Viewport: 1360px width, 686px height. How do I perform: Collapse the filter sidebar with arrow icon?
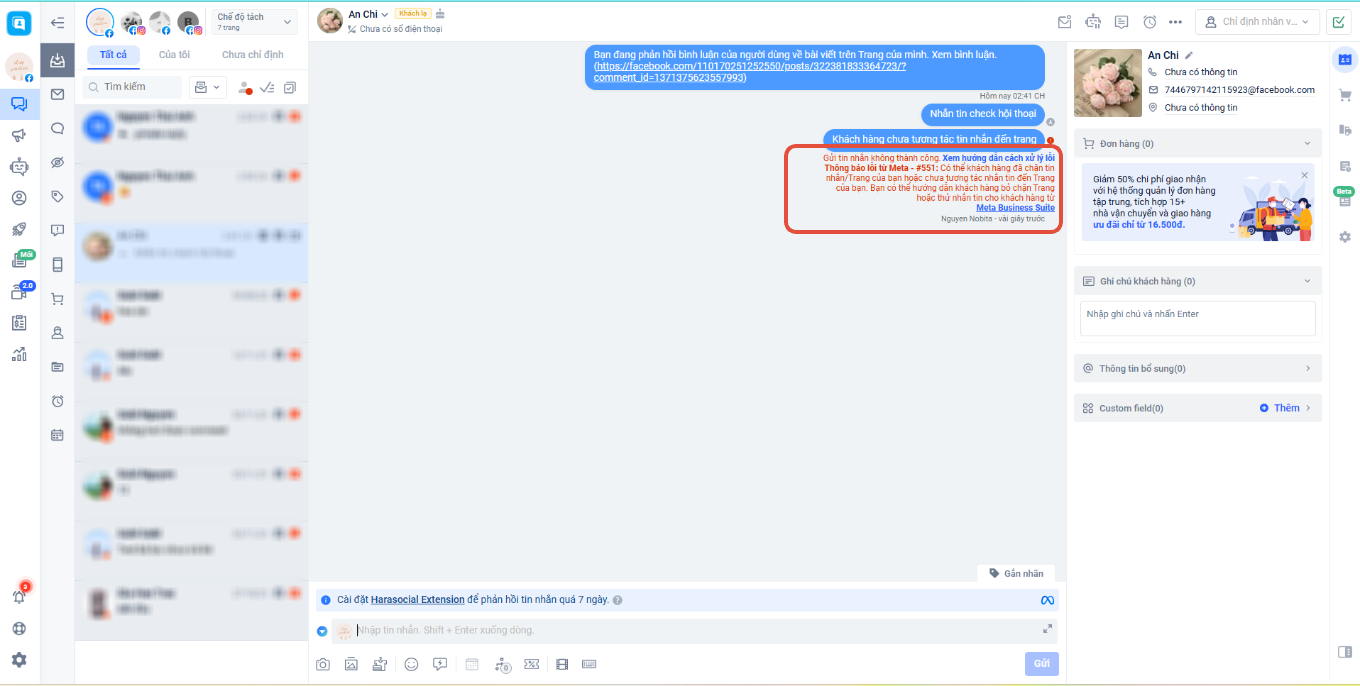point(58,23)
